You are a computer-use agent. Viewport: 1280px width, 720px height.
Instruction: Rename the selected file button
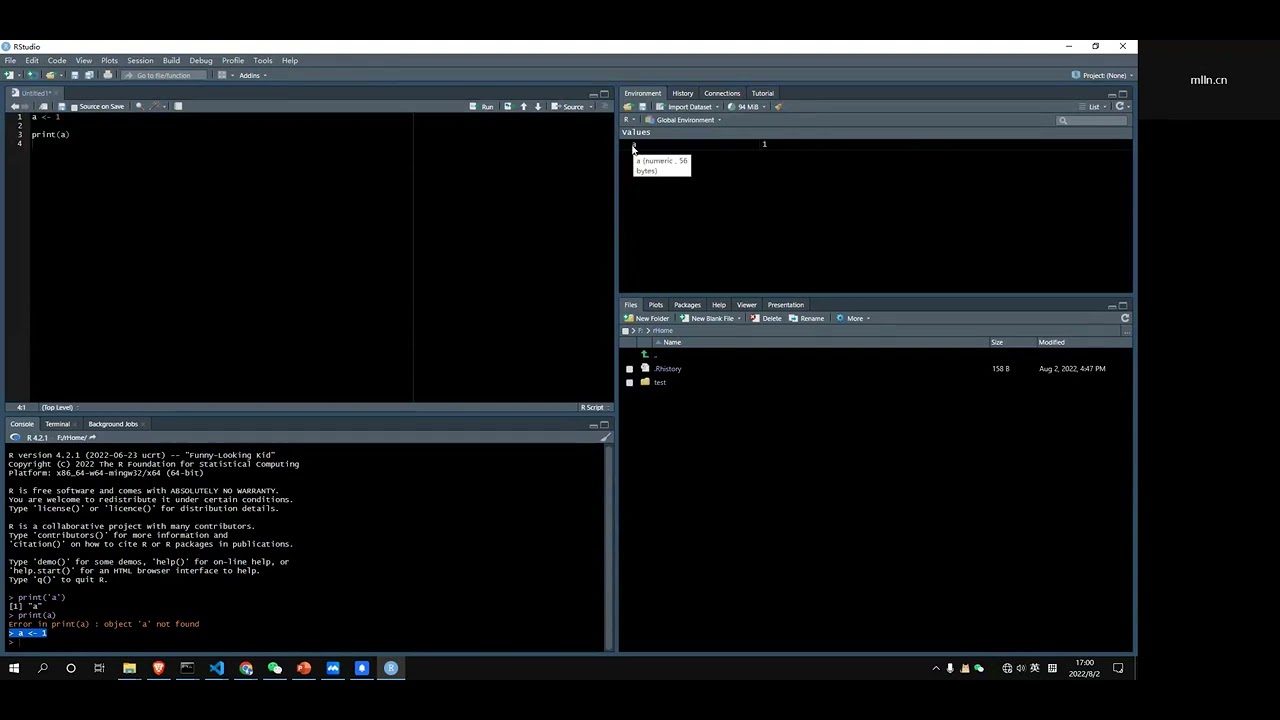coord(806,318)
